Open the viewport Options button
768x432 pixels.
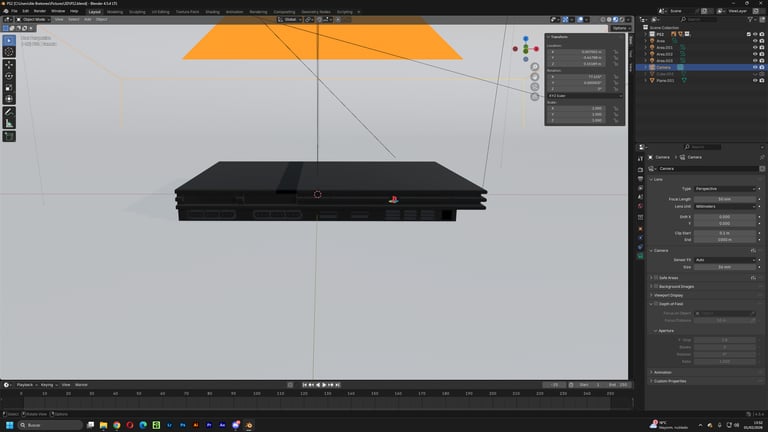[620, 28]
